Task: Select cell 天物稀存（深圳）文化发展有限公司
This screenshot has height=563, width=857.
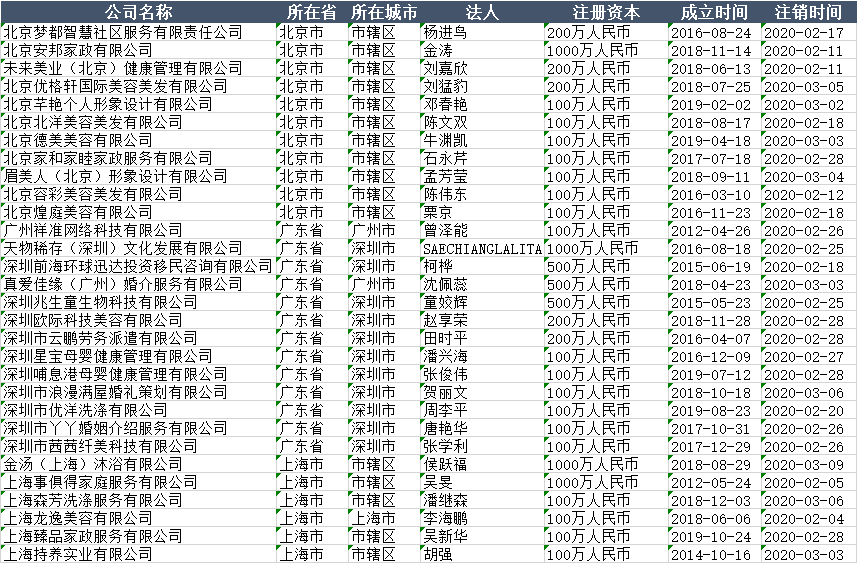Action: tap(138, 248)
